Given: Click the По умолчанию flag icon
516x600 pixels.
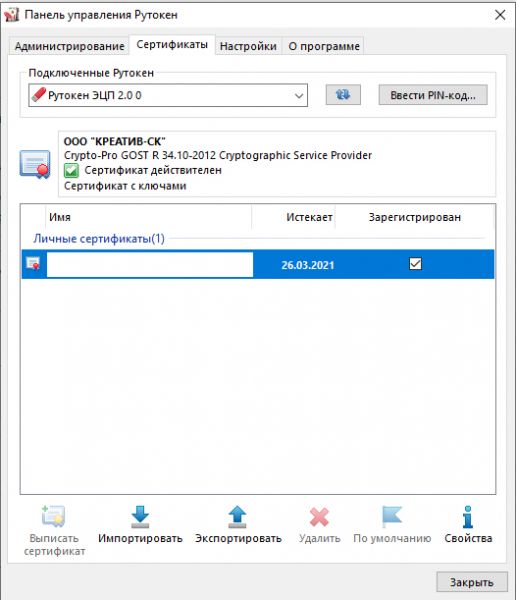Looking at the screenshot, I should click(x=392, y=517).
